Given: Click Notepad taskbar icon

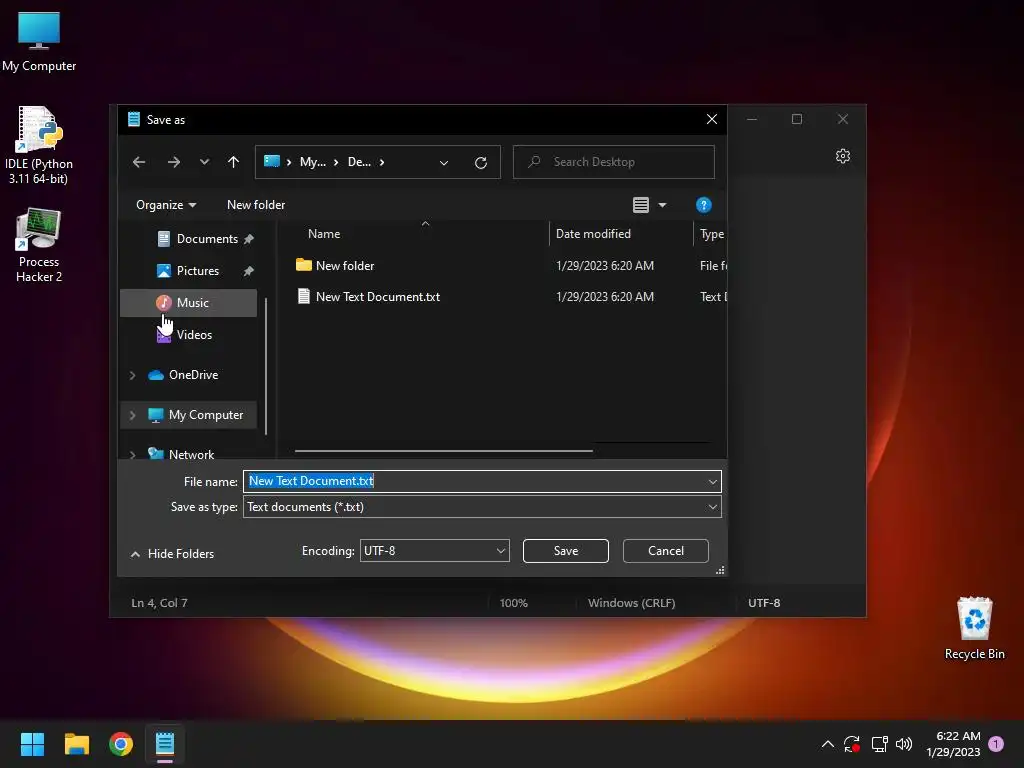Looking at the screenshot, I should [165, 744].
